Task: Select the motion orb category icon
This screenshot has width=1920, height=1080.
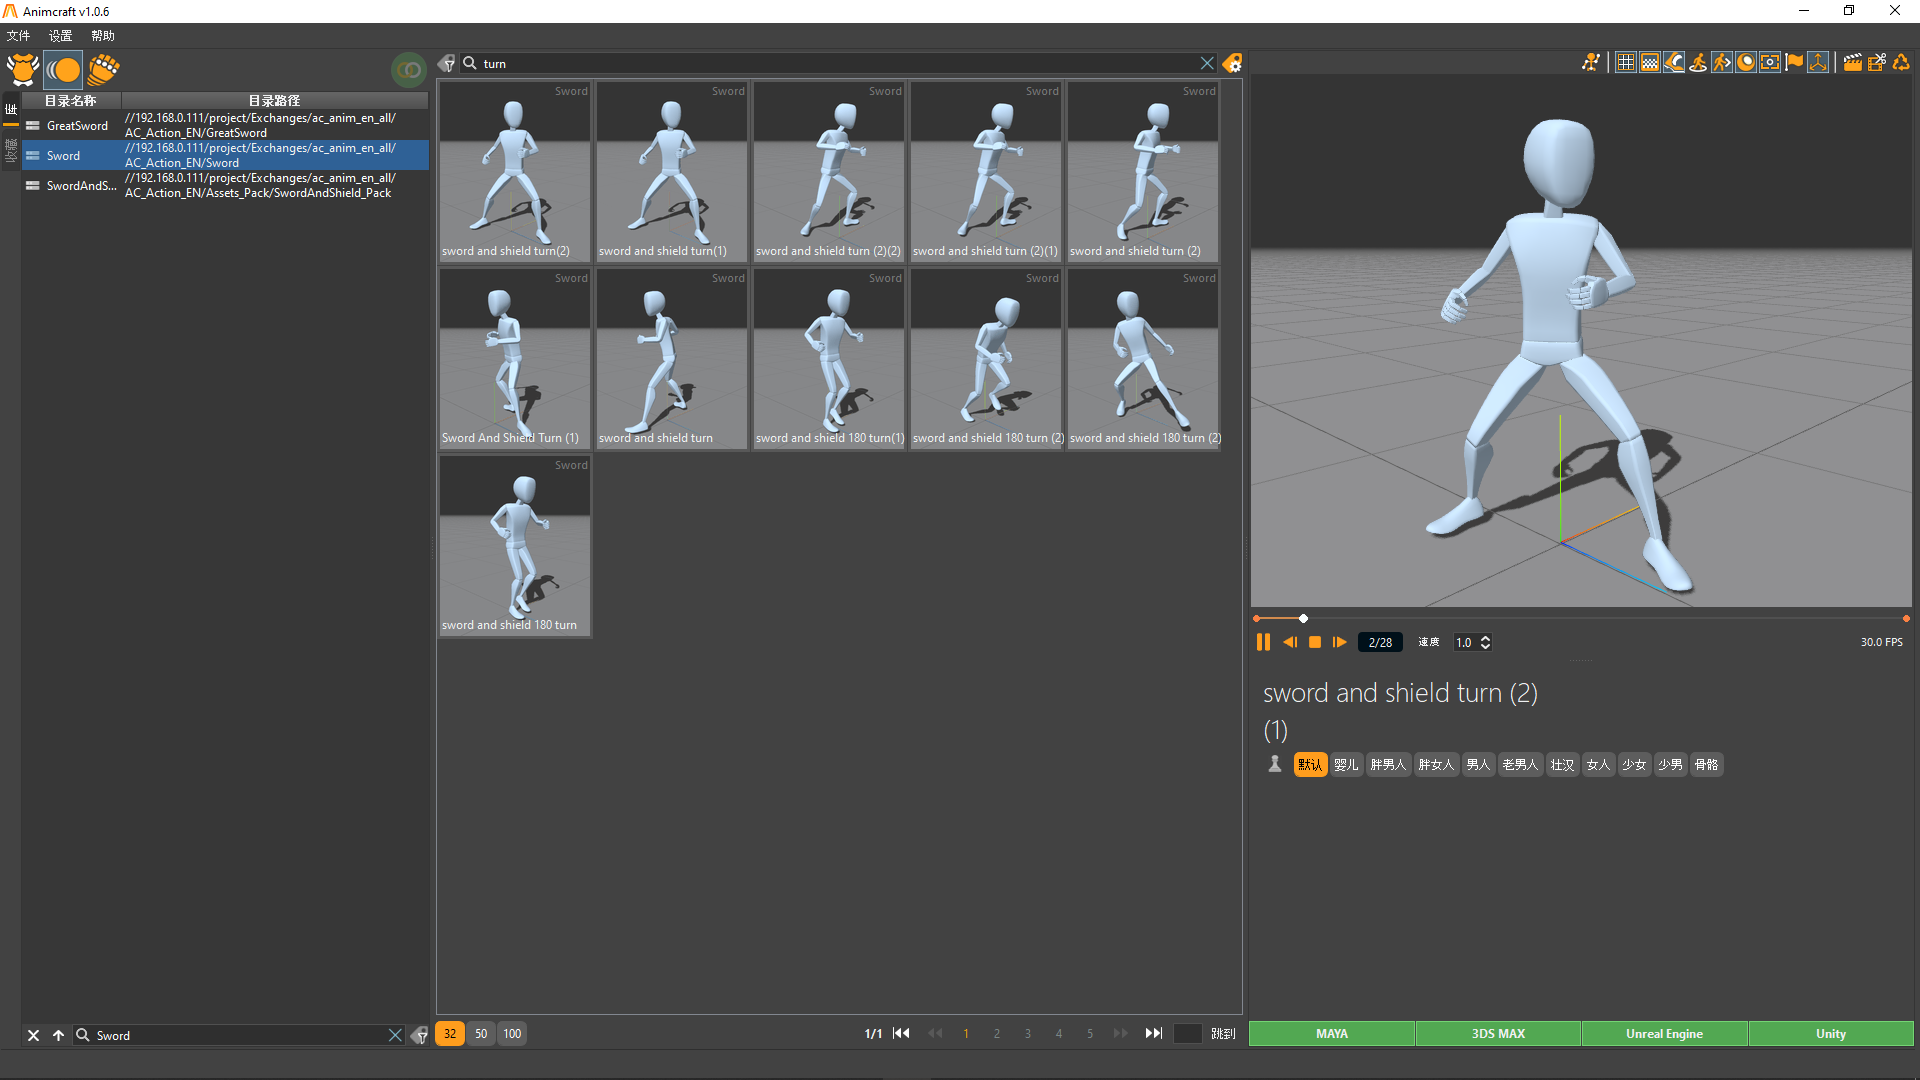Action: [63, 70]
